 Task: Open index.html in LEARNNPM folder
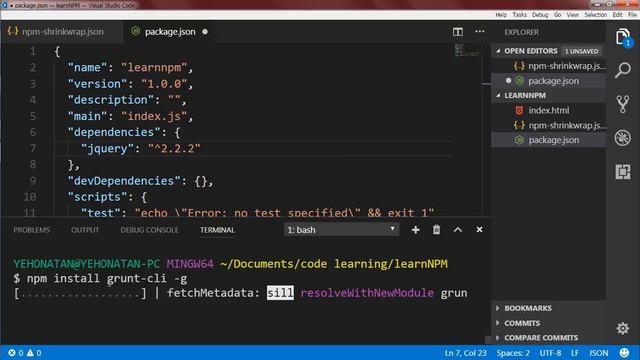(549, 110)
